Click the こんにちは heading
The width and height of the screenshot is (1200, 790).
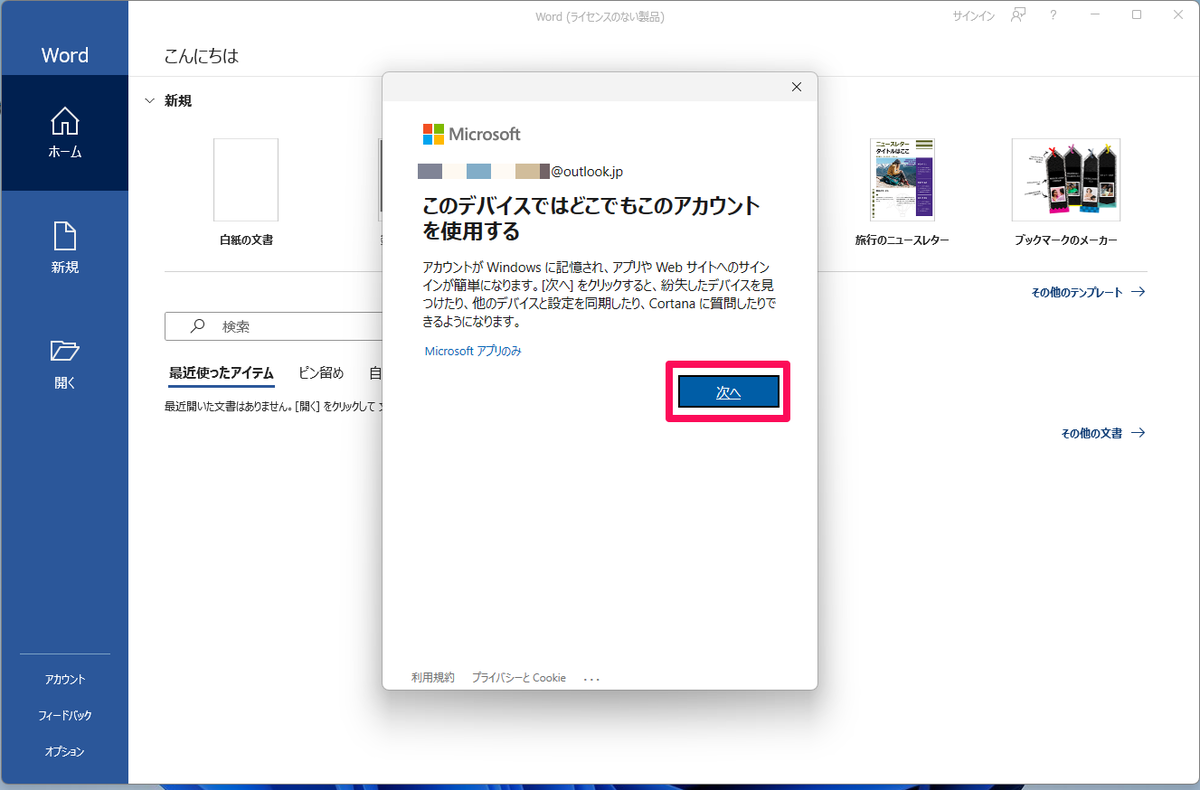coord(201,56)
